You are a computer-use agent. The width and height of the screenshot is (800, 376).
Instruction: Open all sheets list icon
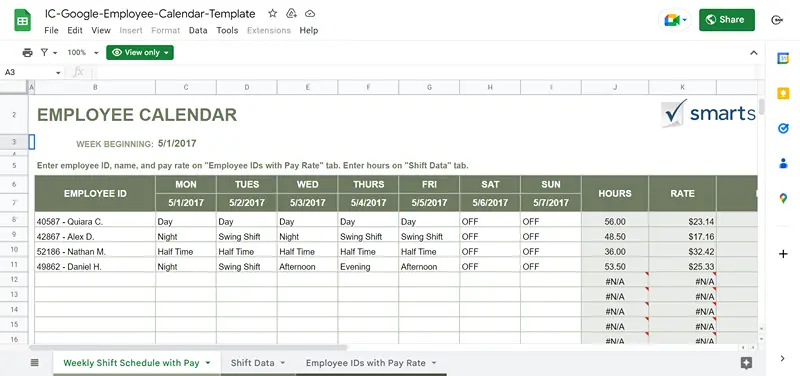pos(34,363)
